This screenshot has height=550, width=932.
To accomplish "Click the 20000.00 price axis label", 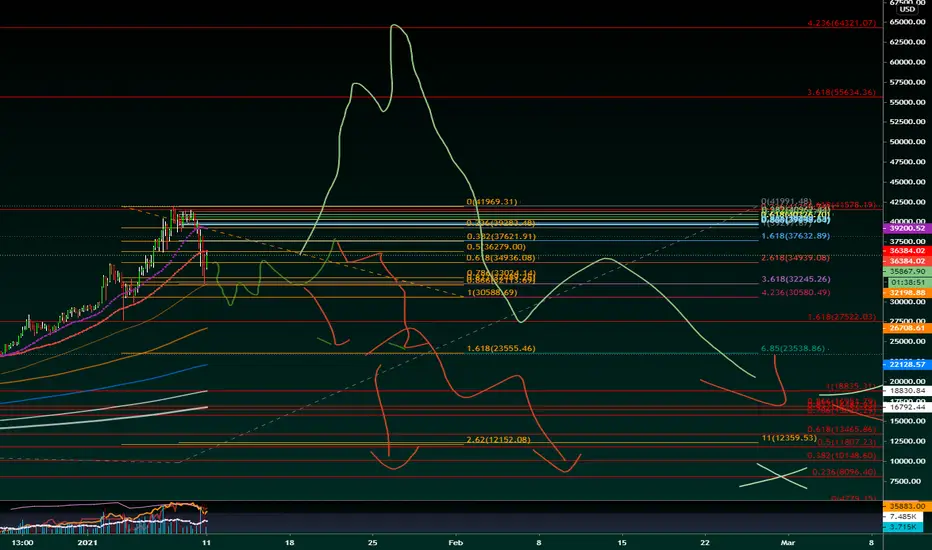I will (908, 381).
